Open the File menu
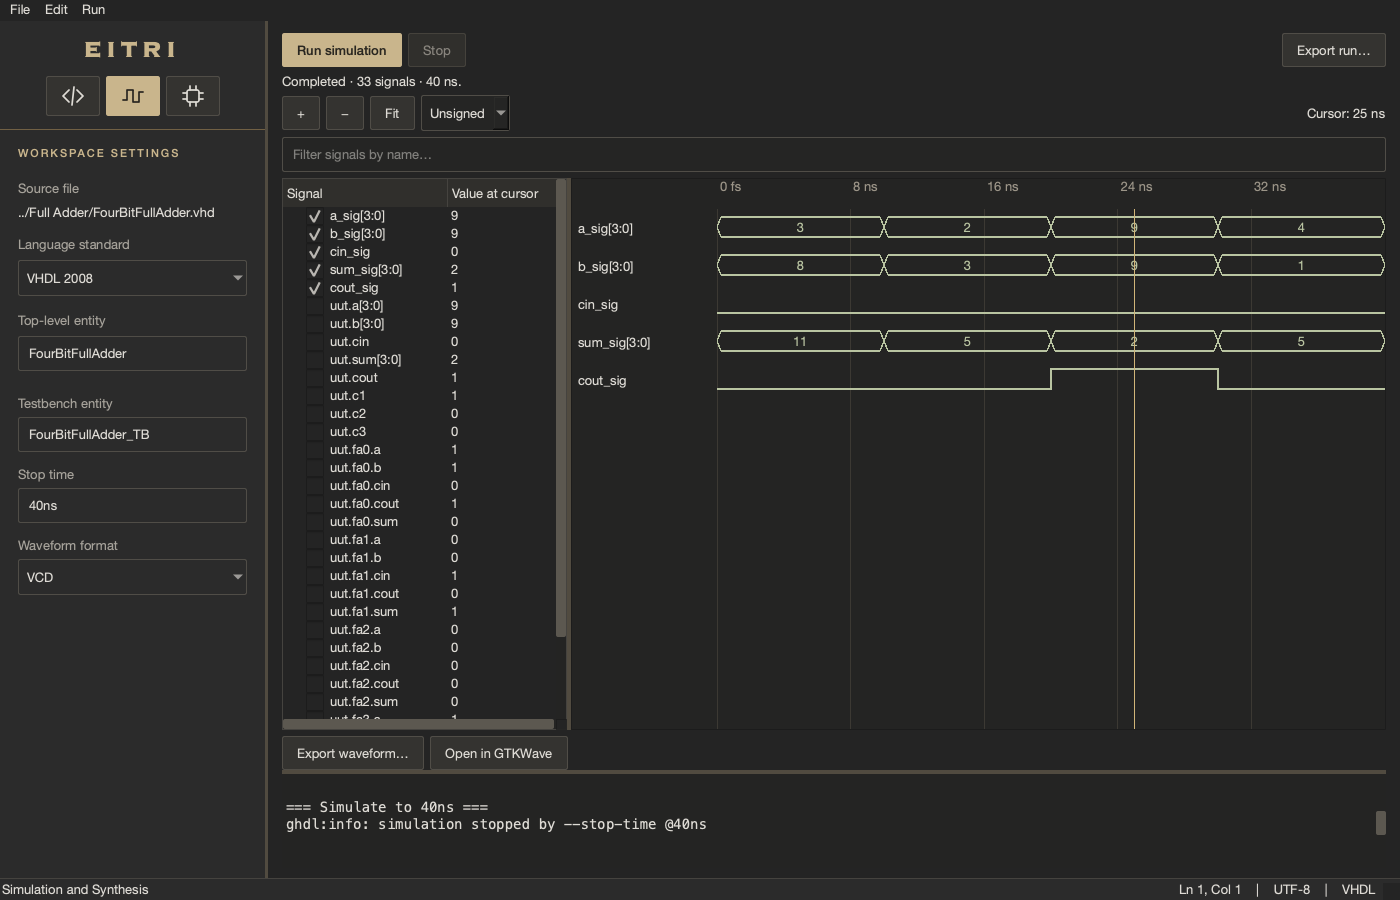The height and width of the screenshot is (900, 1400). 20,9
